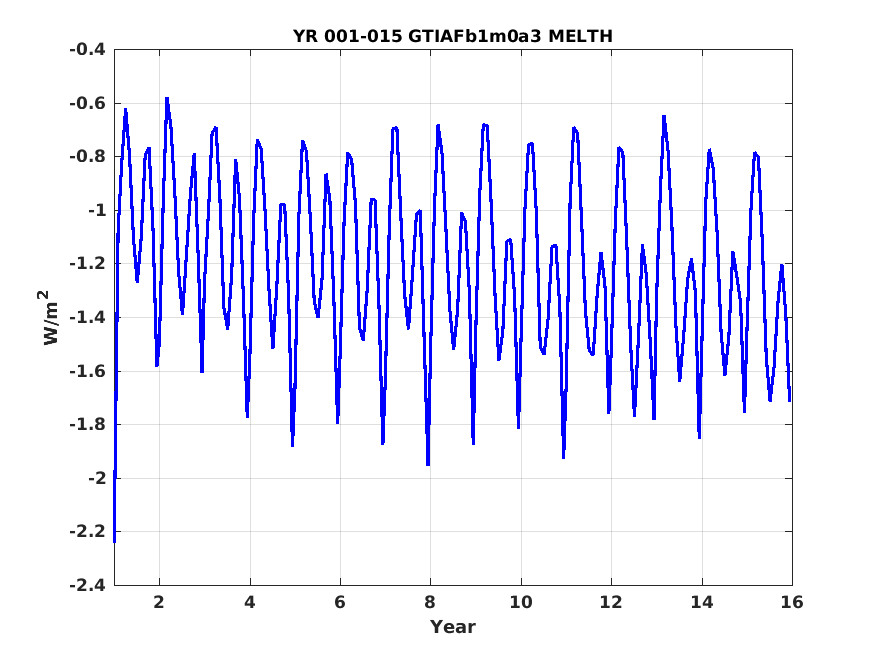Click x-axis tick label 14
This screenshot has height=656, width=875.
point(701,602)
